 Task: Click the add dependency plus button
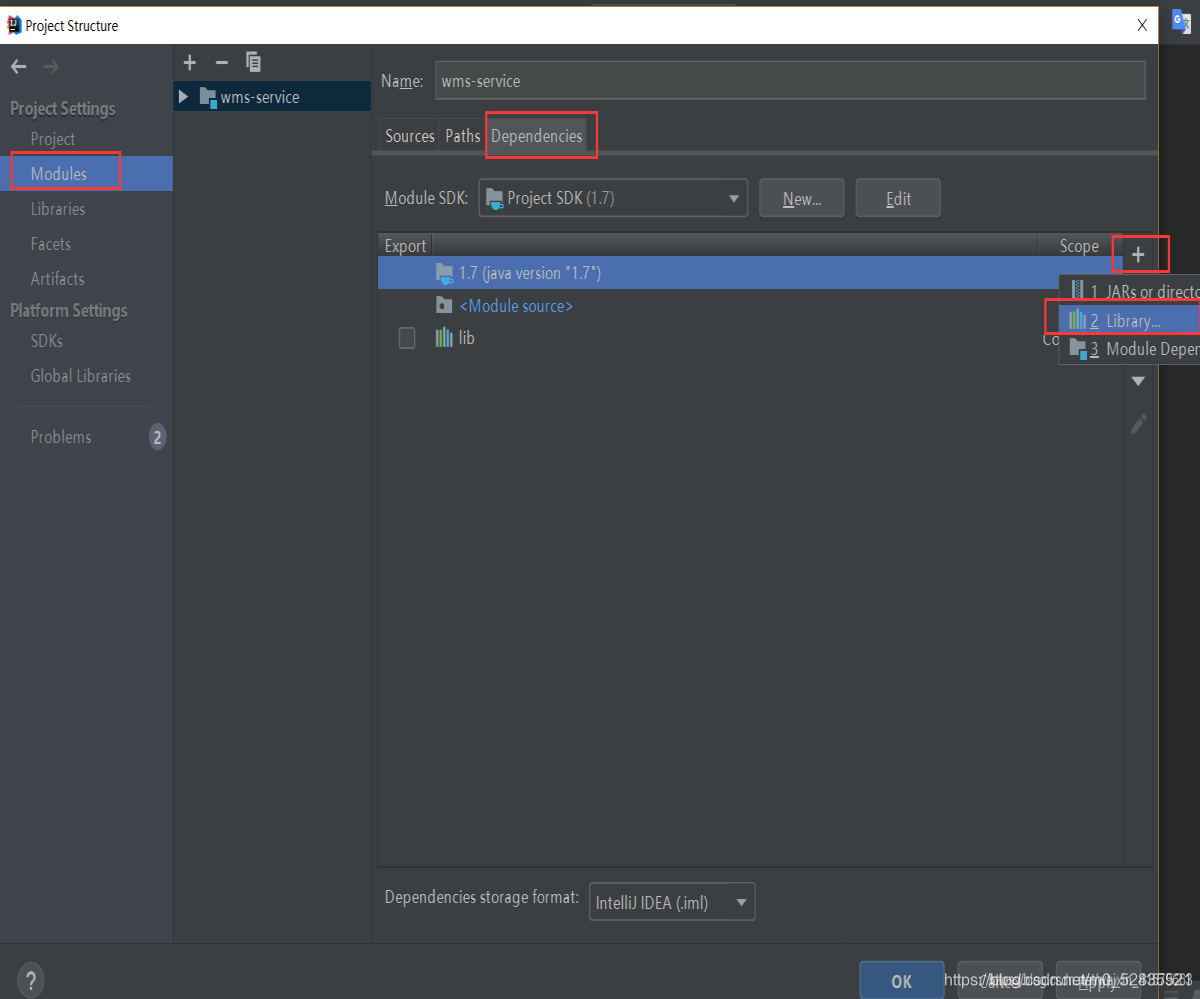tap(1138, 255)
